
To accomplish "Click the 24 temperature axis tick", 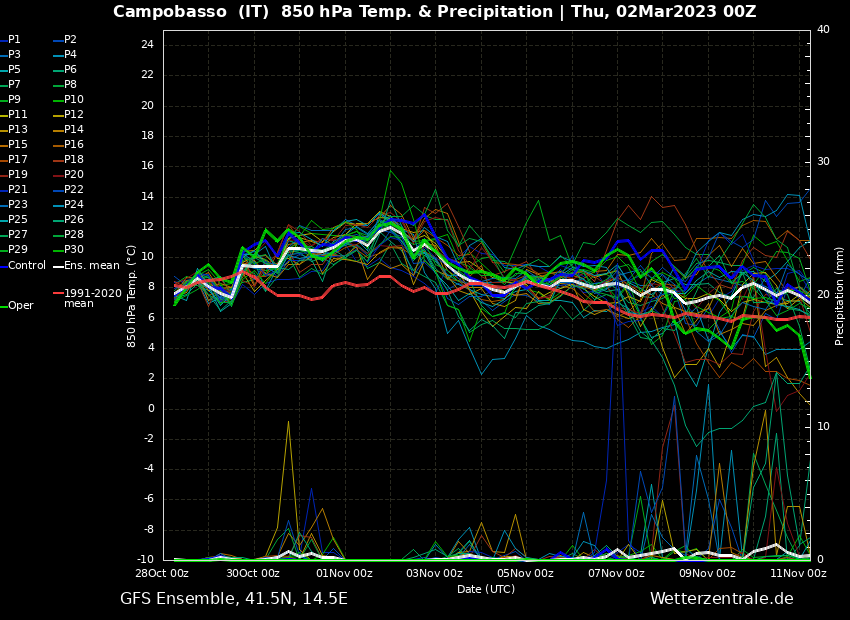I will 147,45.
